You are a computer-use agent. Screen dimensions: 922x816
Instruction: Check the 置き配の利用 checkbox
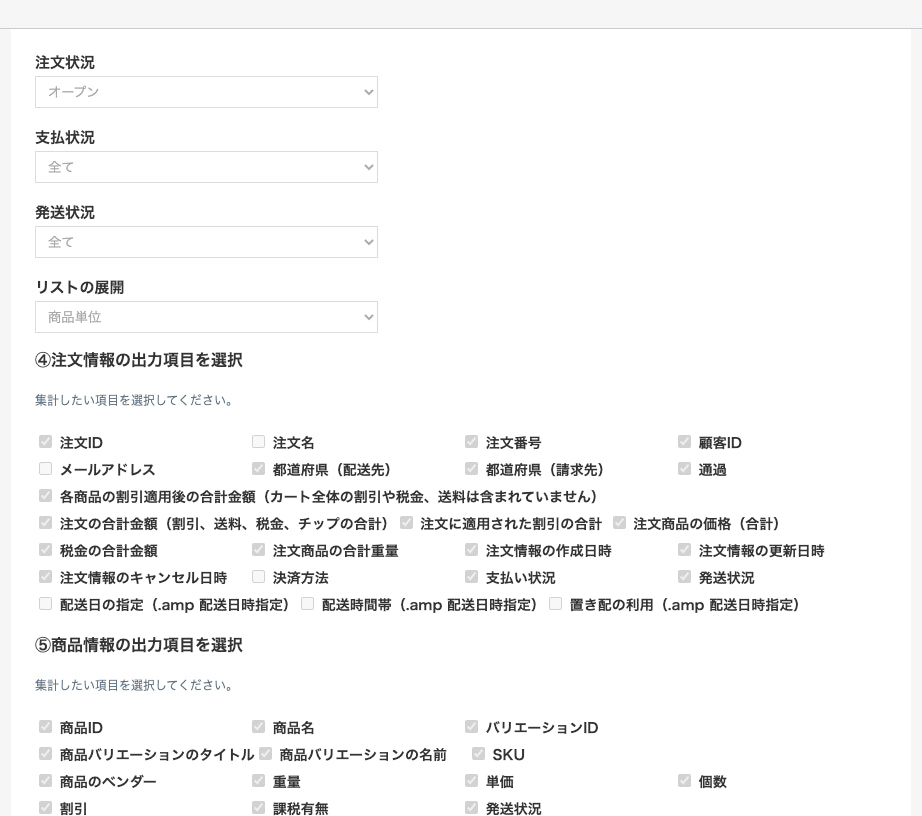[555, 604]
